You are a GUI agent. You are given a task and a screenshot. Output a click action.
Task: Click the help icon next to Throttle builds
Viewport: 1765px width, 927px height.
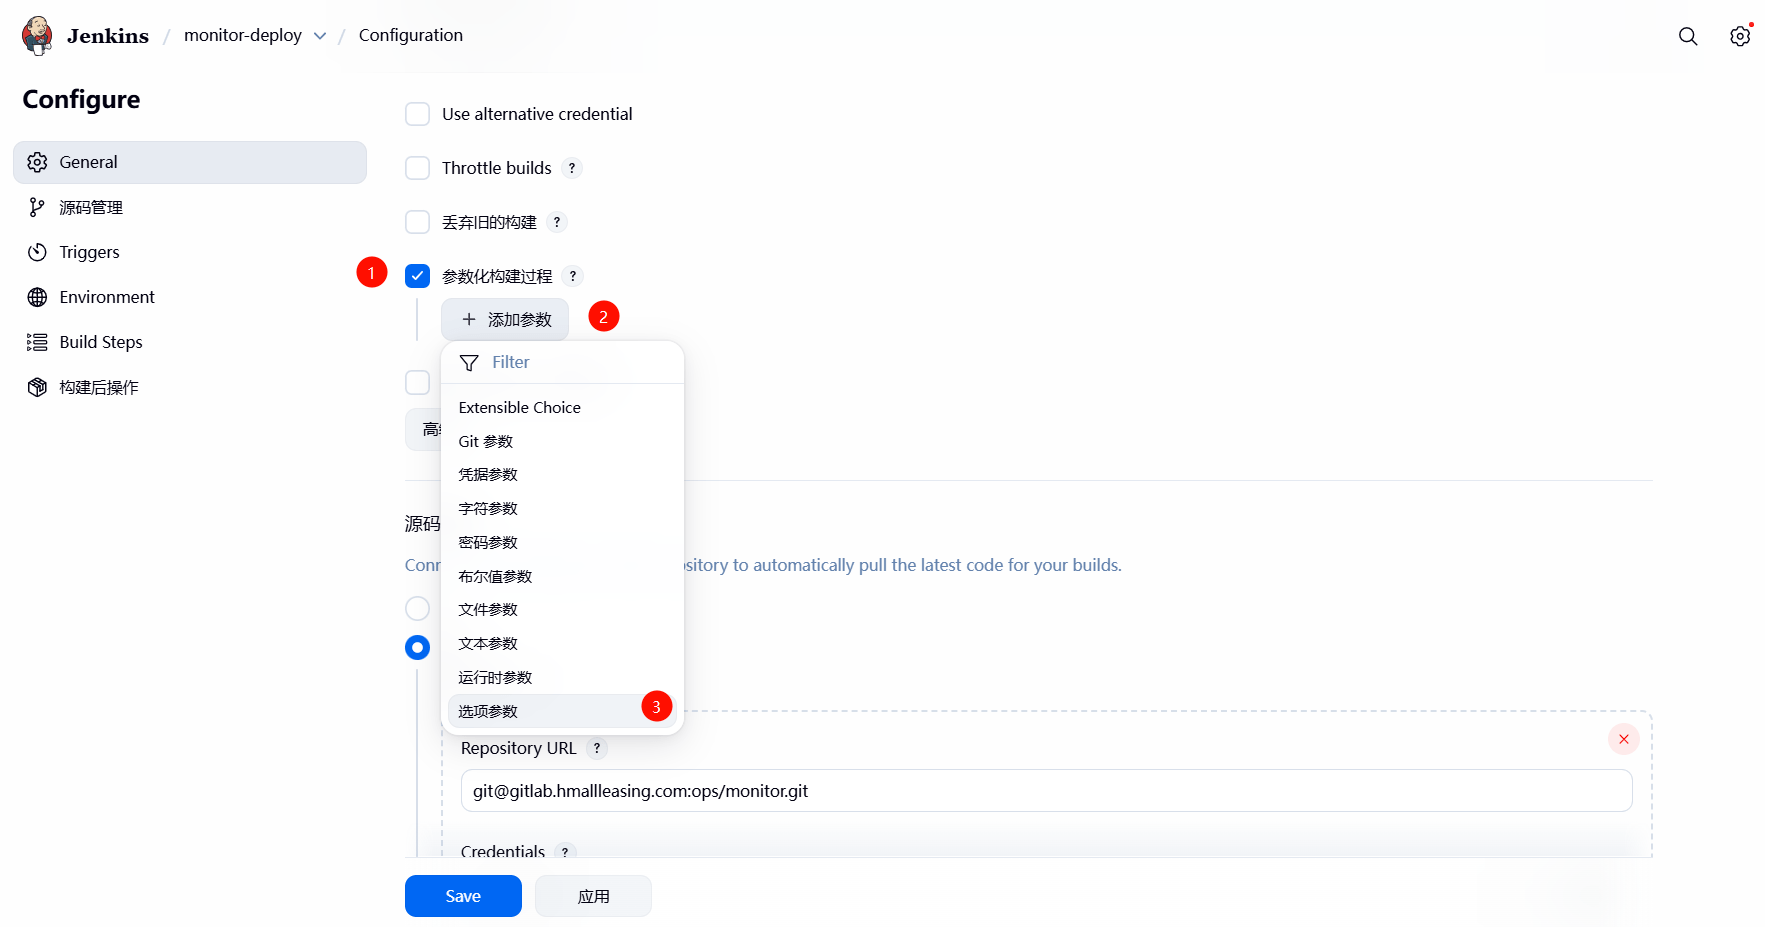(x=572, y=168)
